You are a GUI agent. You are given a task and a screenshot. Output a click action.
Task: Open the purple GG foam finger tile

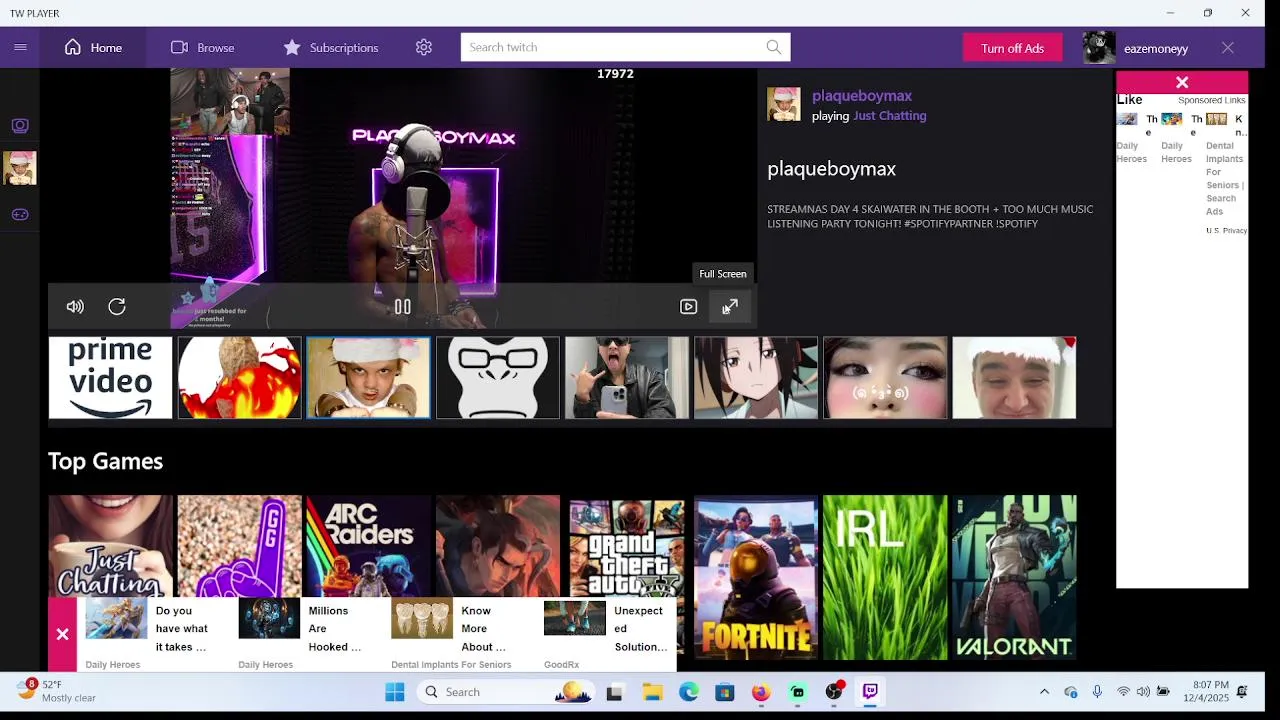pyautogui.click(x=239, y=546)
